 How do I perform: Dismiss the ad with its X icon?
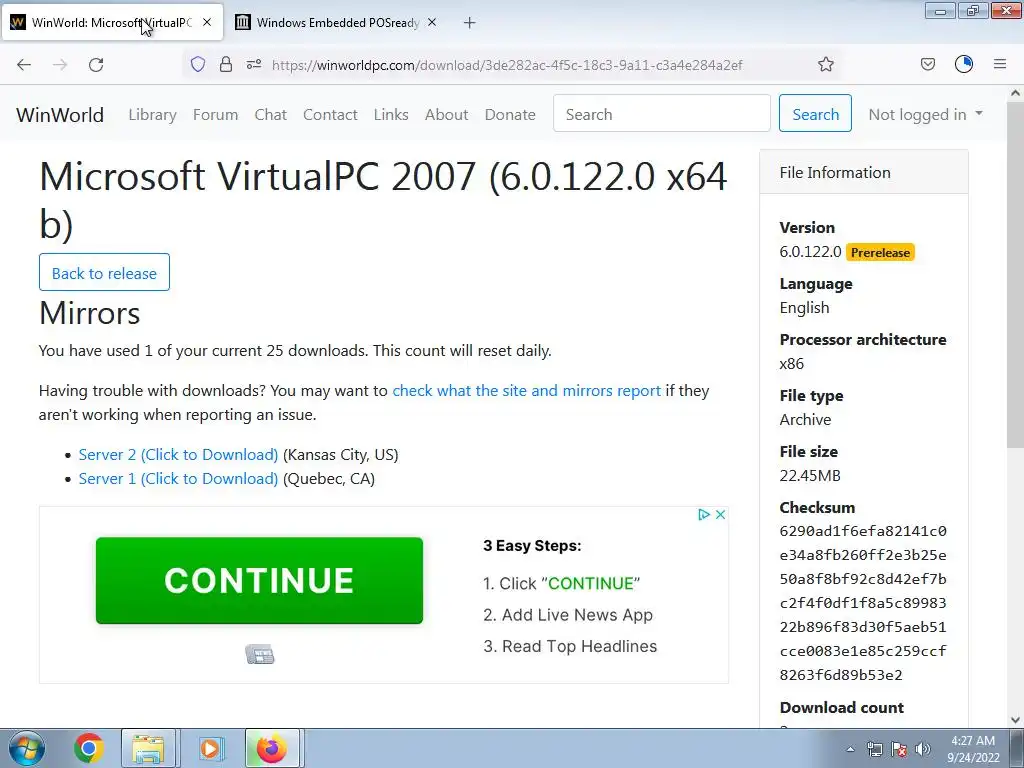[x=720, y=515]
